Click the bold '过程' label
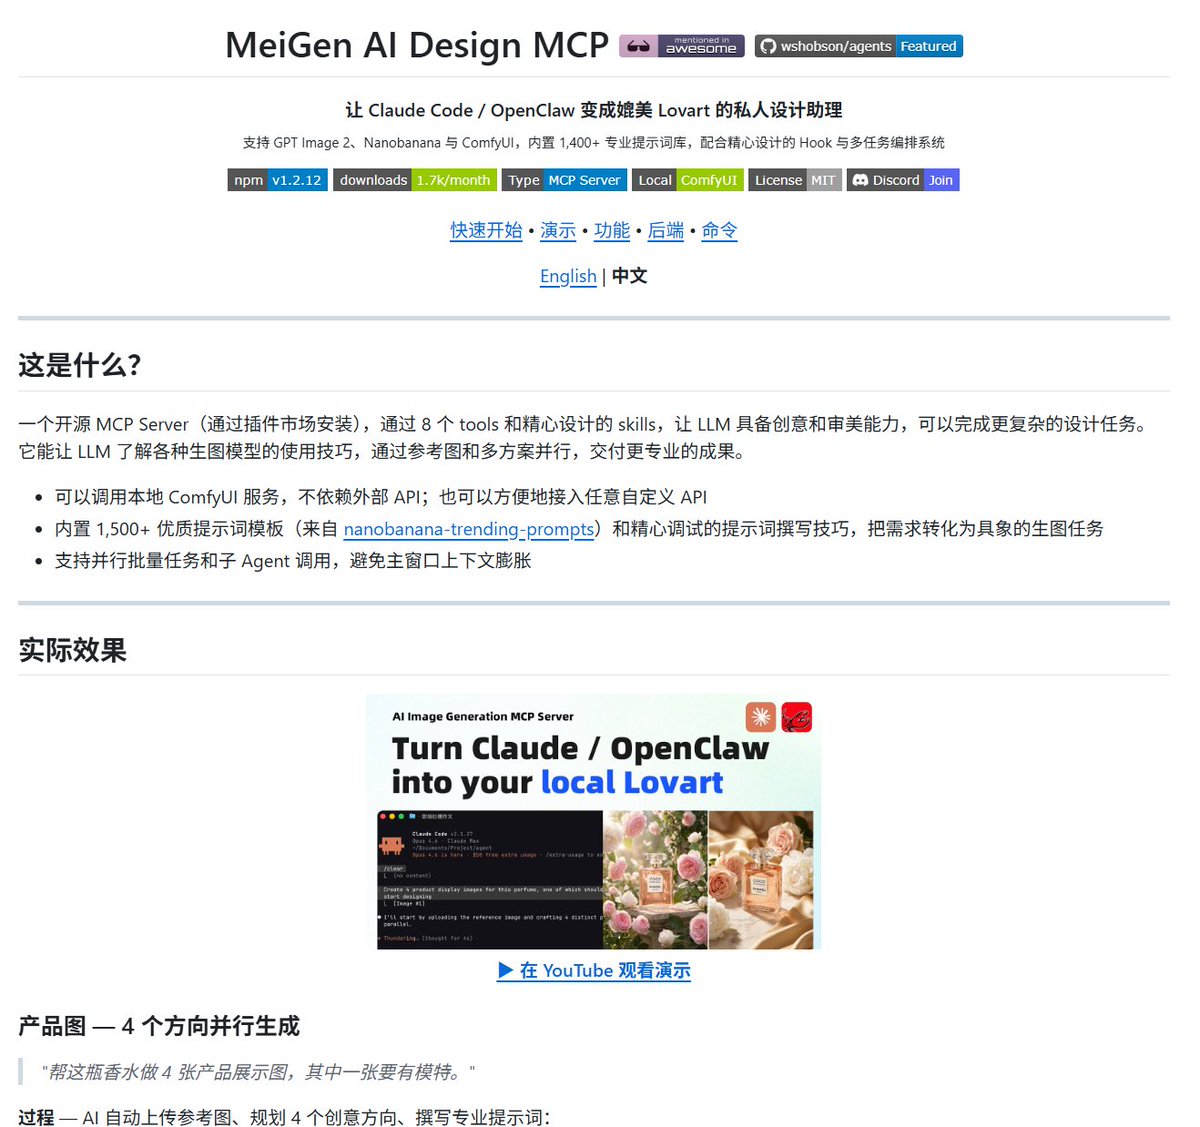Screen dimensions: 1200x1127 (36, 1117)
